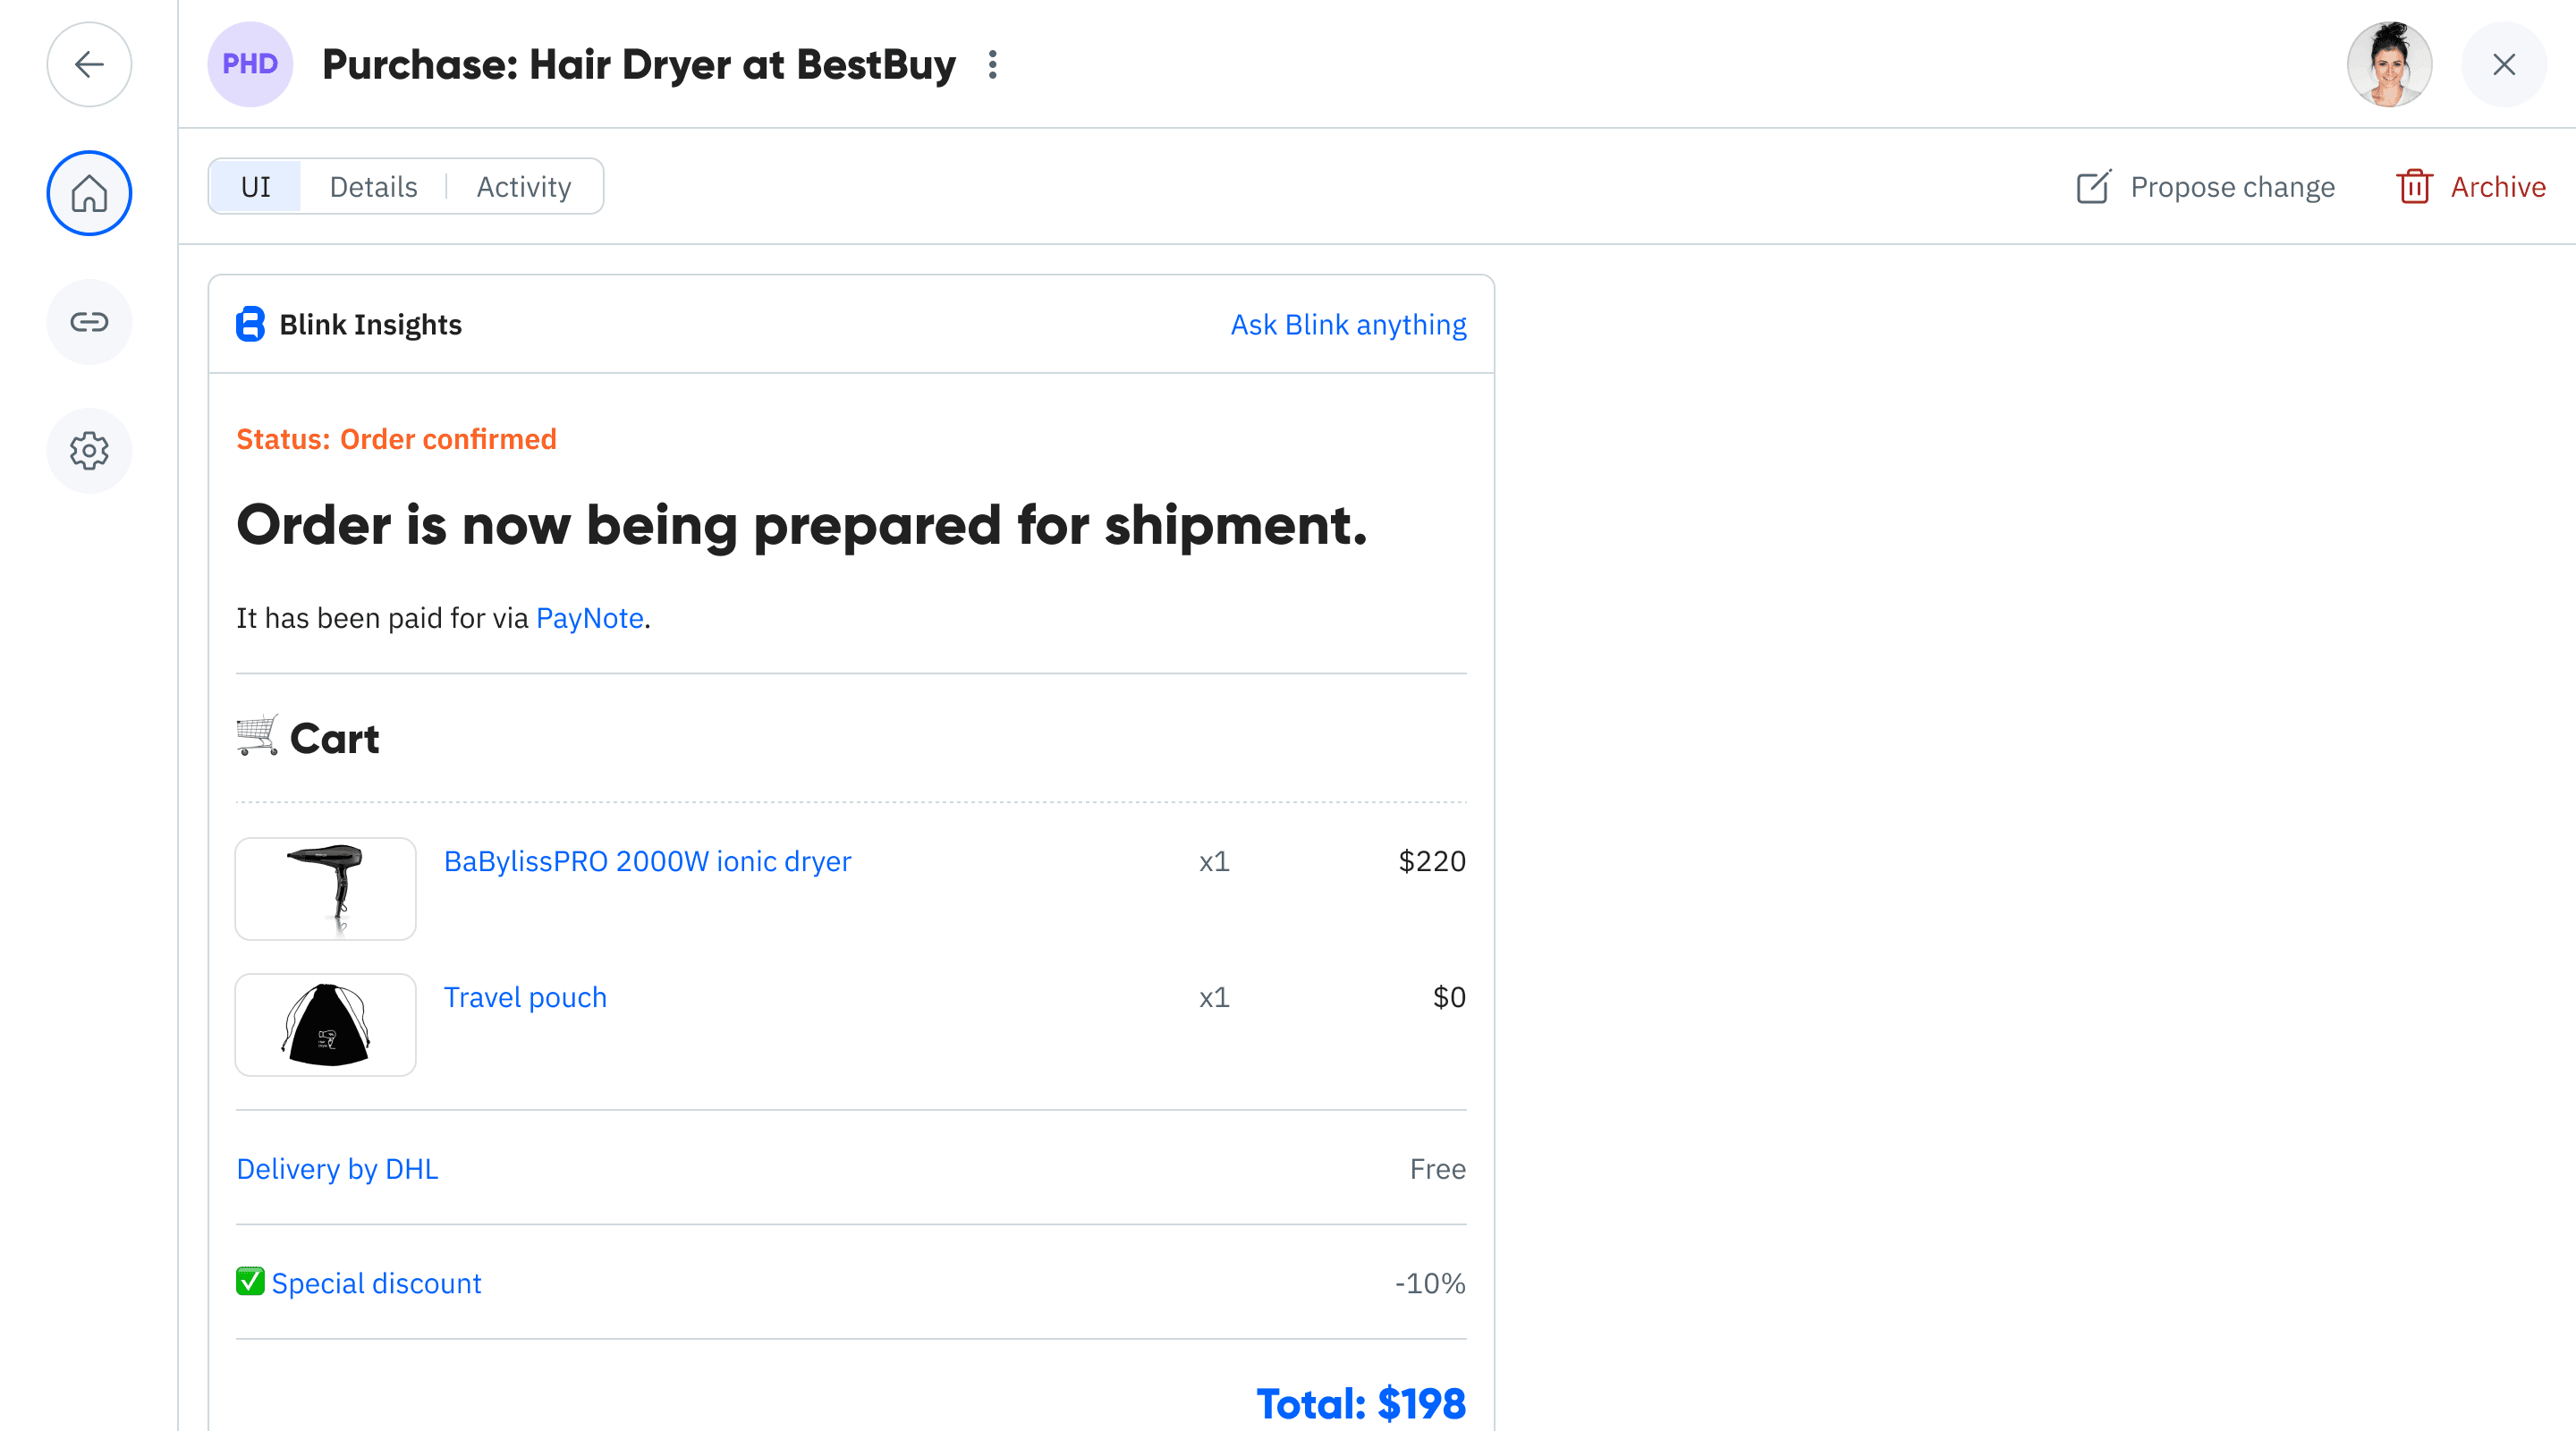Click the link chain sidebar icon
Screen dimensions: 2576x1431
(x=89, y=322)
